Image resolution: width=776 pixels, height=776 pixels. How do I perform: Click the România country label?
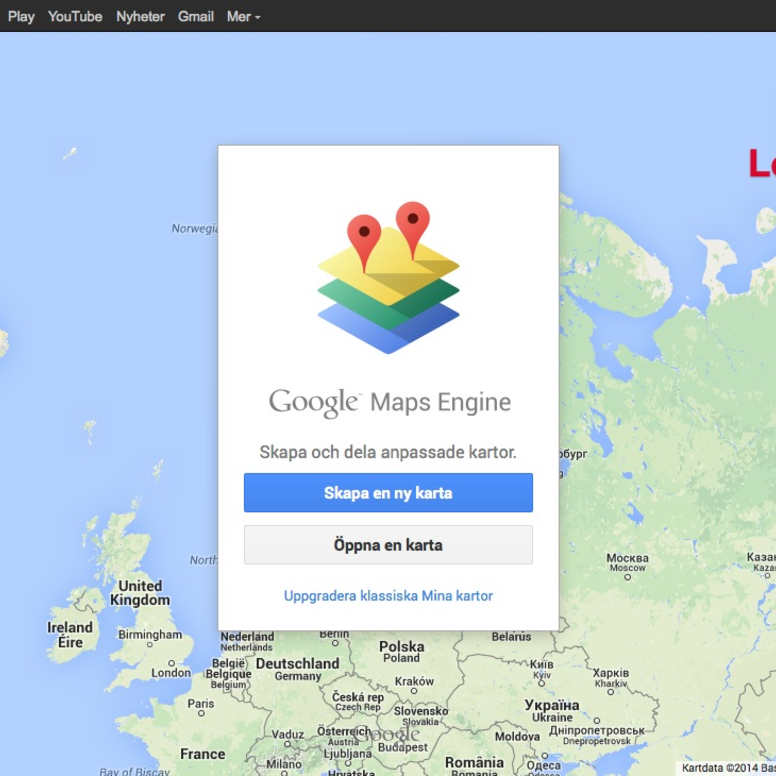pos(474,763)
